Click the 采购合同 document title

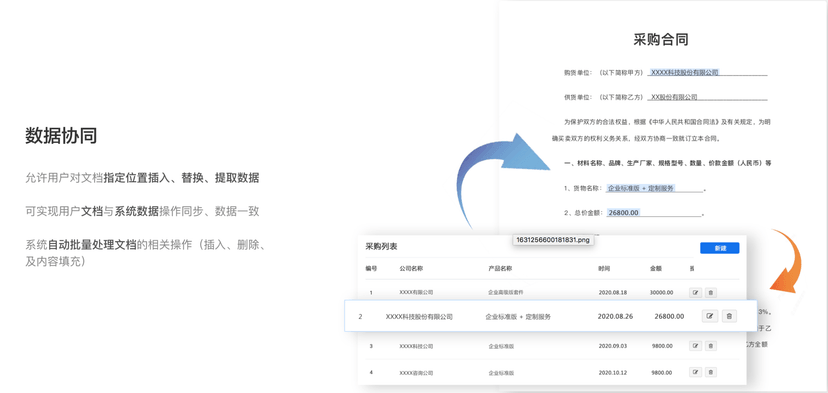click(661, 40)
